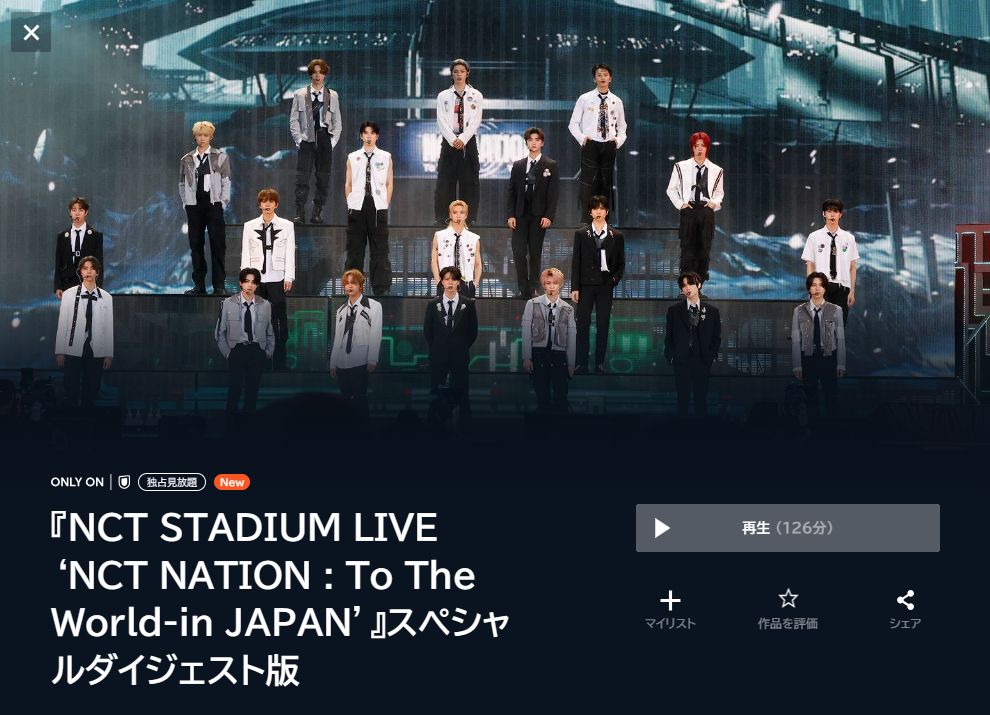The width and height of the screenshot is (990, 715).
Task: Select the マイリスト label
Action: (670, 623)
